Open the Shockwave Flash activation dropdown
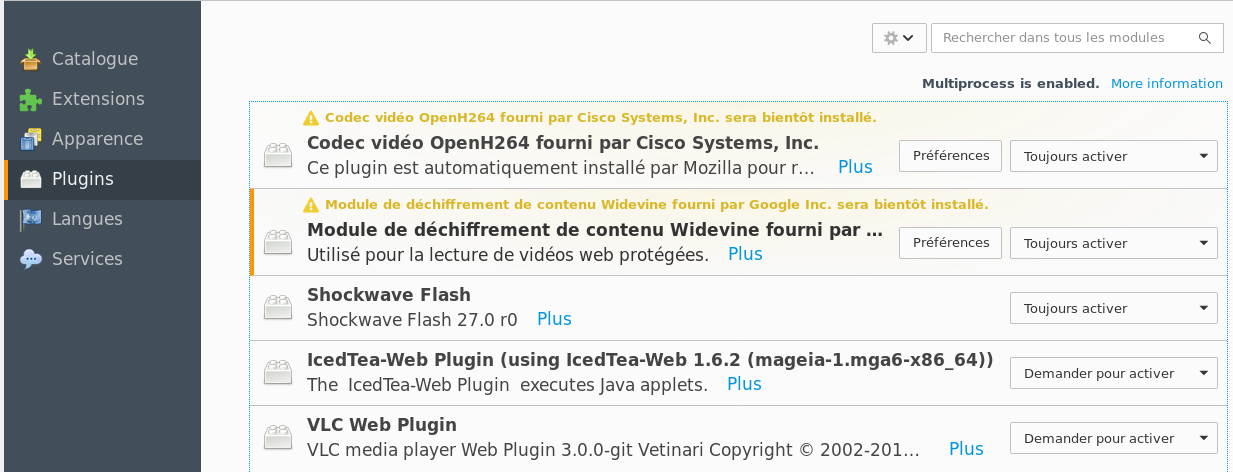The width and height of the screenshot is (1233, 472). pos(1114,308)
